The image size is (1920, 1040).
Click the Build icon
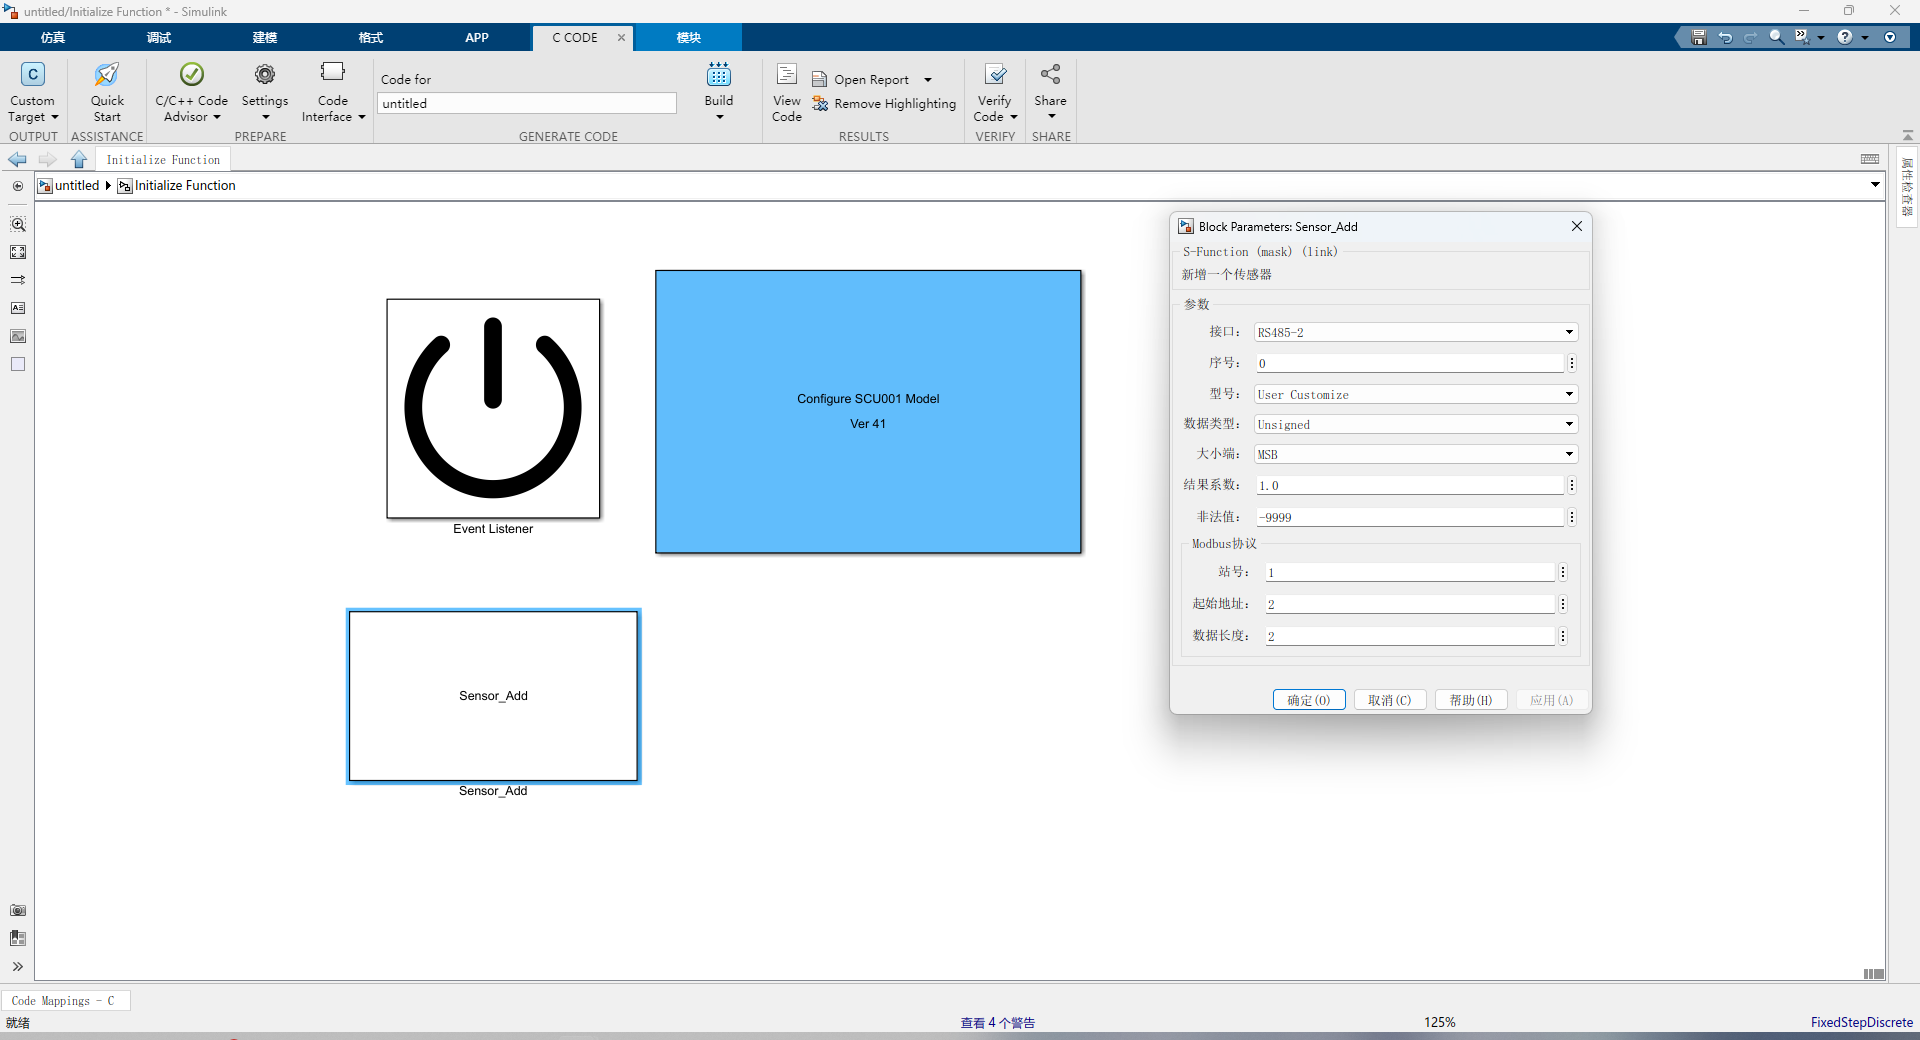(719, 75)
